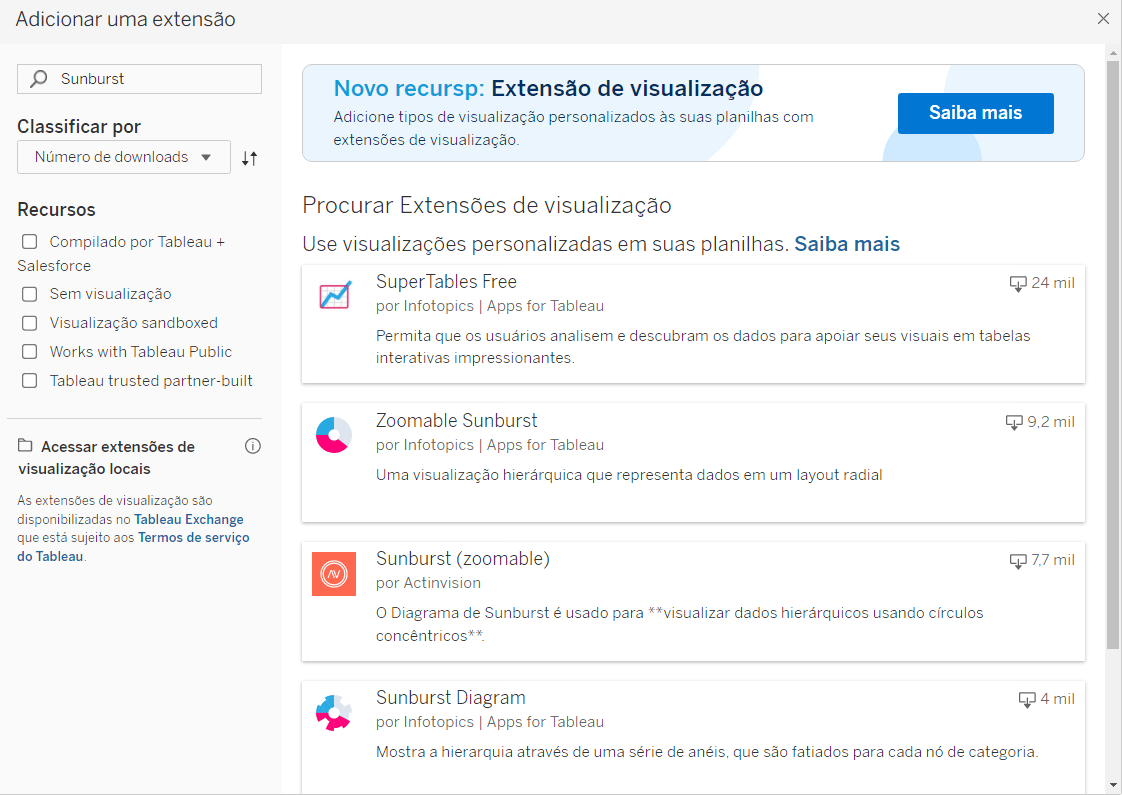Screen dimensions: 1122x795
Task: Click the sort order toggle arrows icon
Action: (250, 158)
